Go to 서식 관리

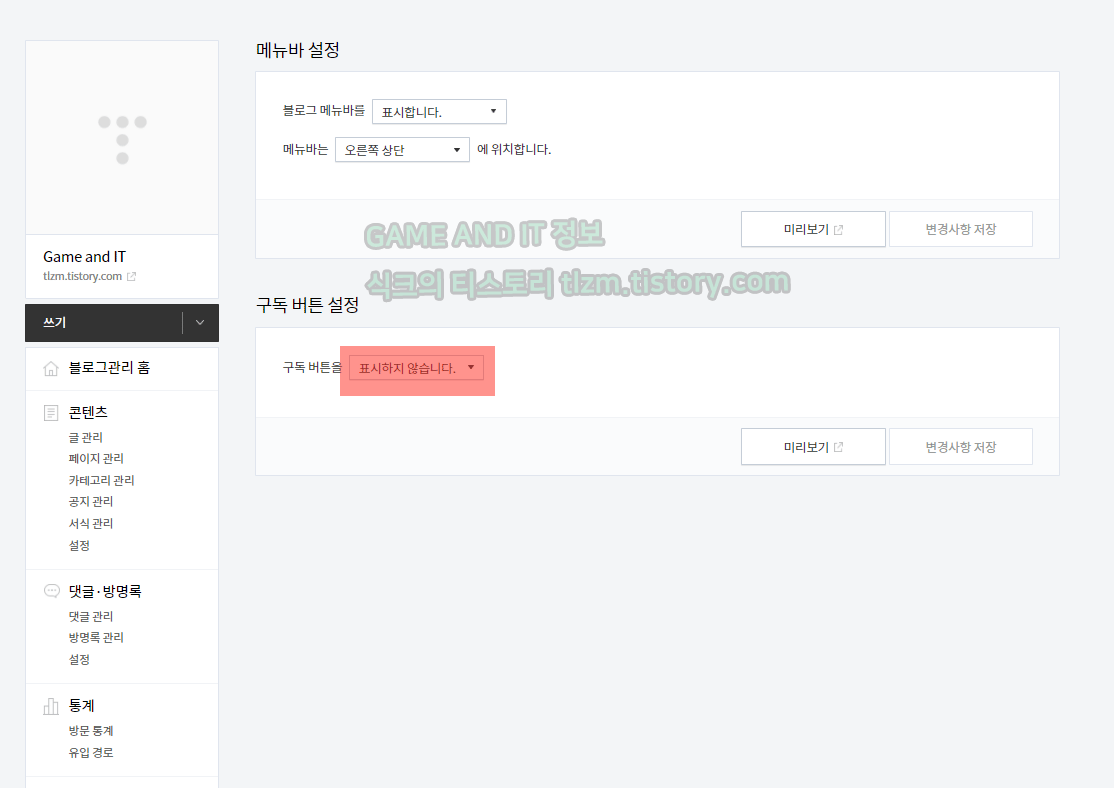(90, 524)
